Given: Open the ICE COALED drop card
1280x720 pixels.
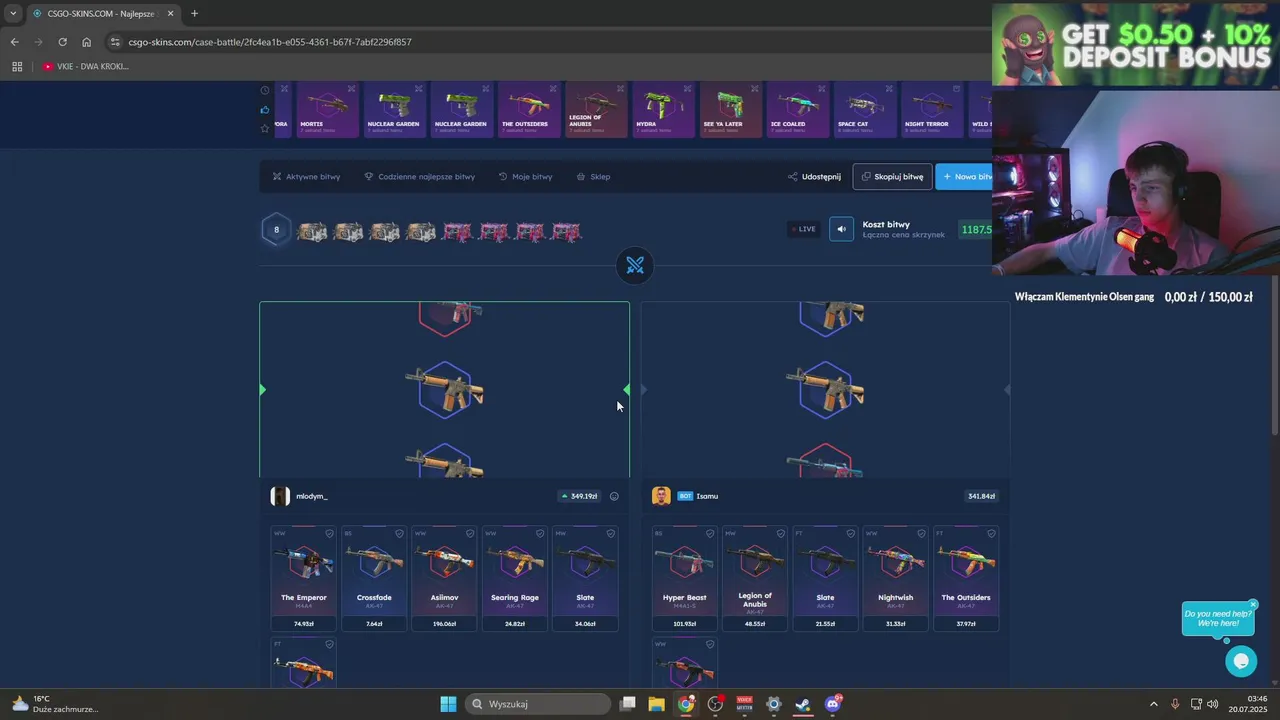Looking at the screenshot, I should pyautogui.click(x=797, y=109).
